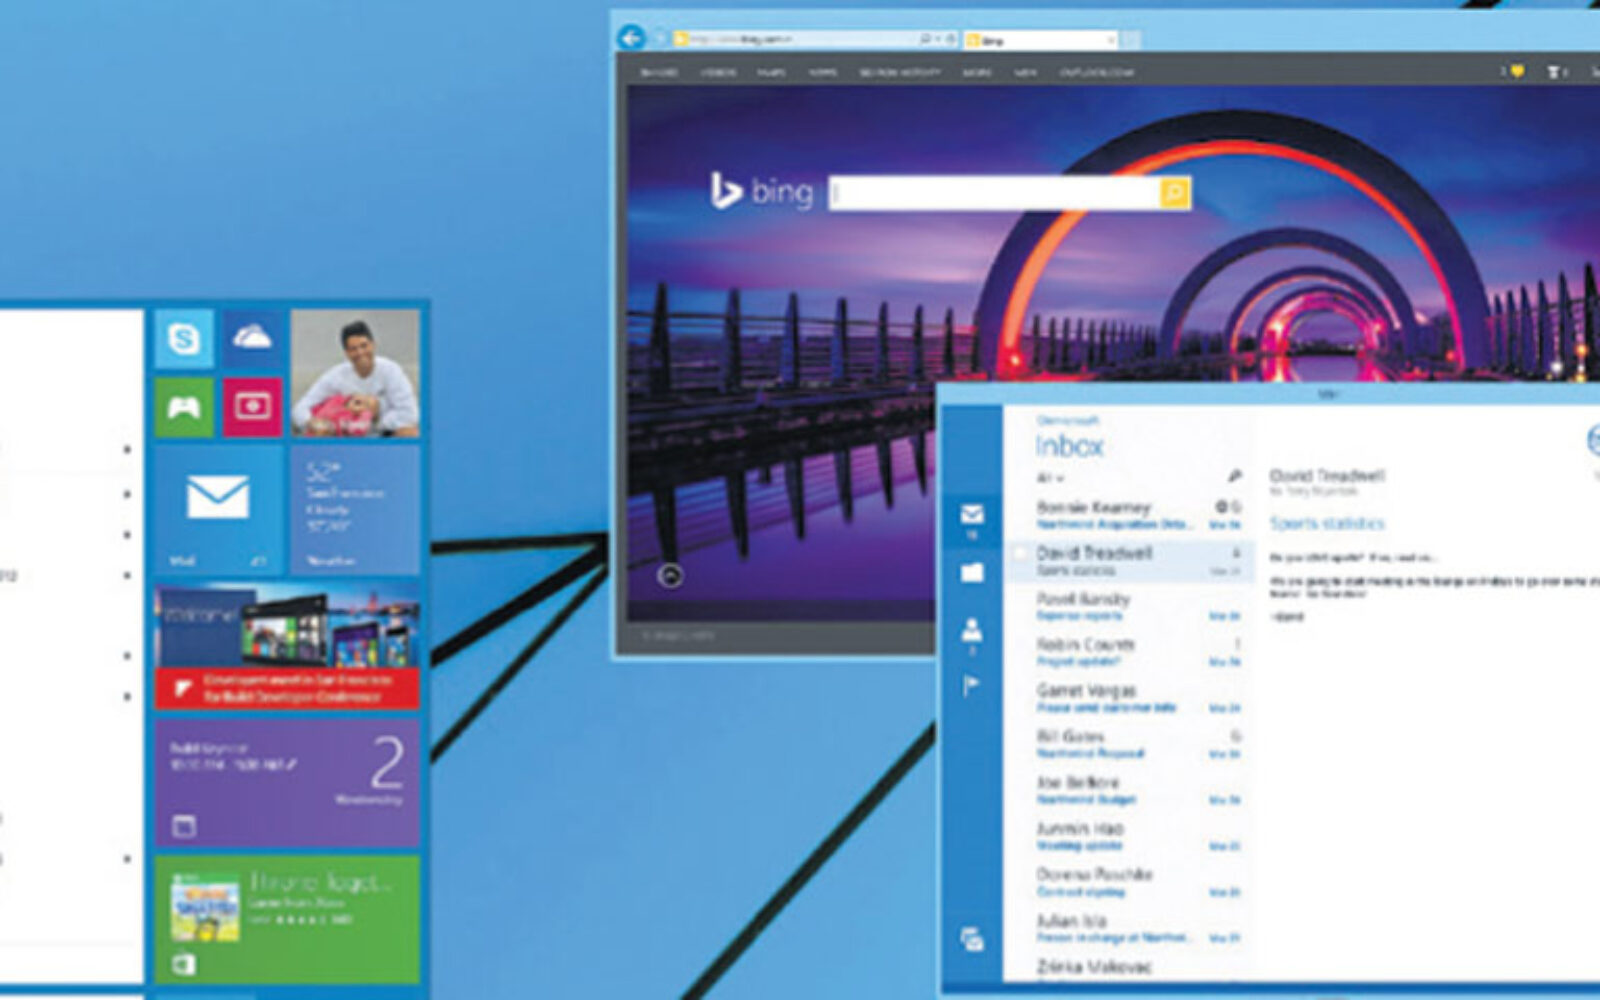
Task: Open email from Bonnie Kearney
Action: click(x=1110, y=514)
